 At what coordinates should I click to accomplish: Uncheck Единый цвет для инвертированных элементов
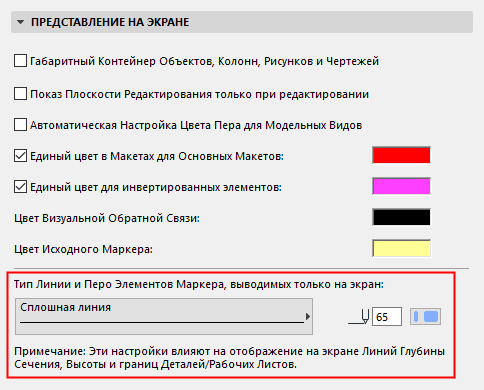pyautogui.click(x=20, y=187)
